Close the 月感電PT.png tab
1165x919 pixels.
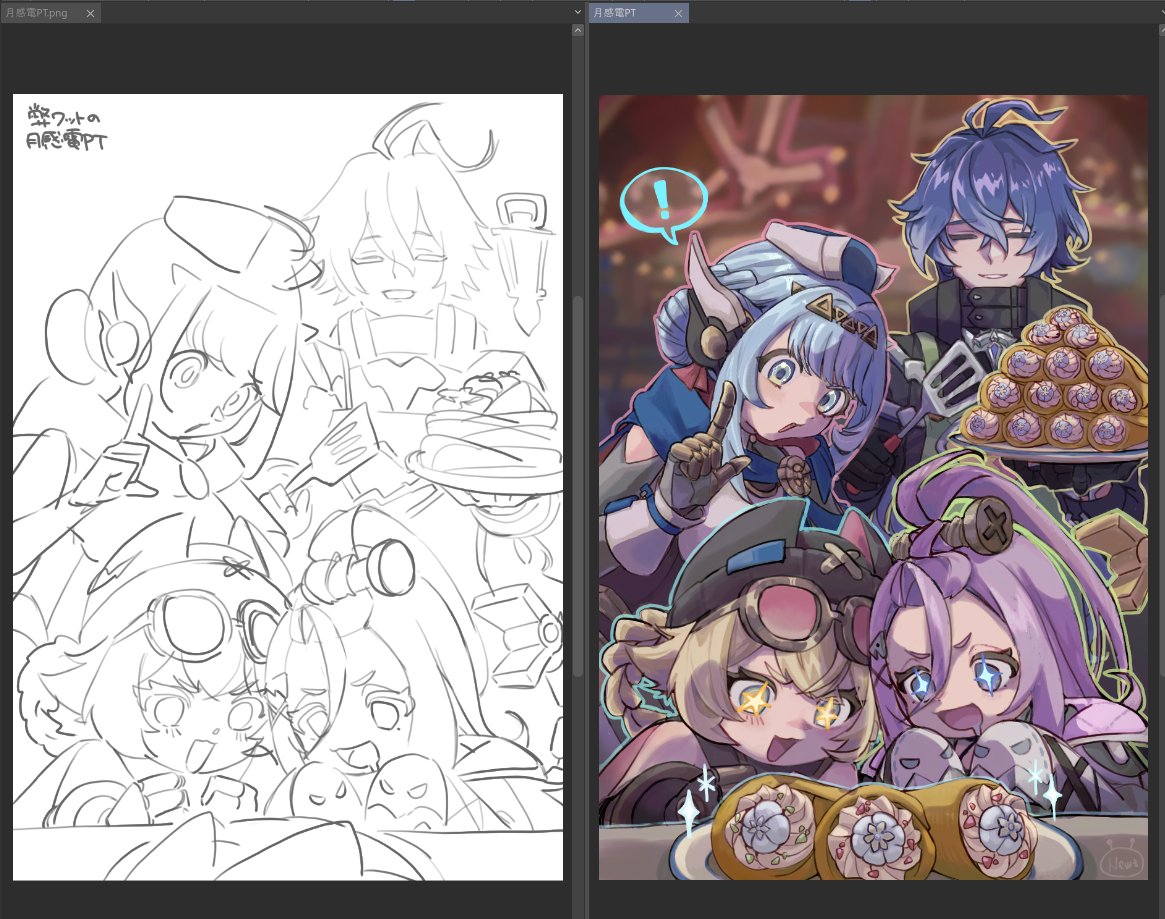[x=91, y=13]
